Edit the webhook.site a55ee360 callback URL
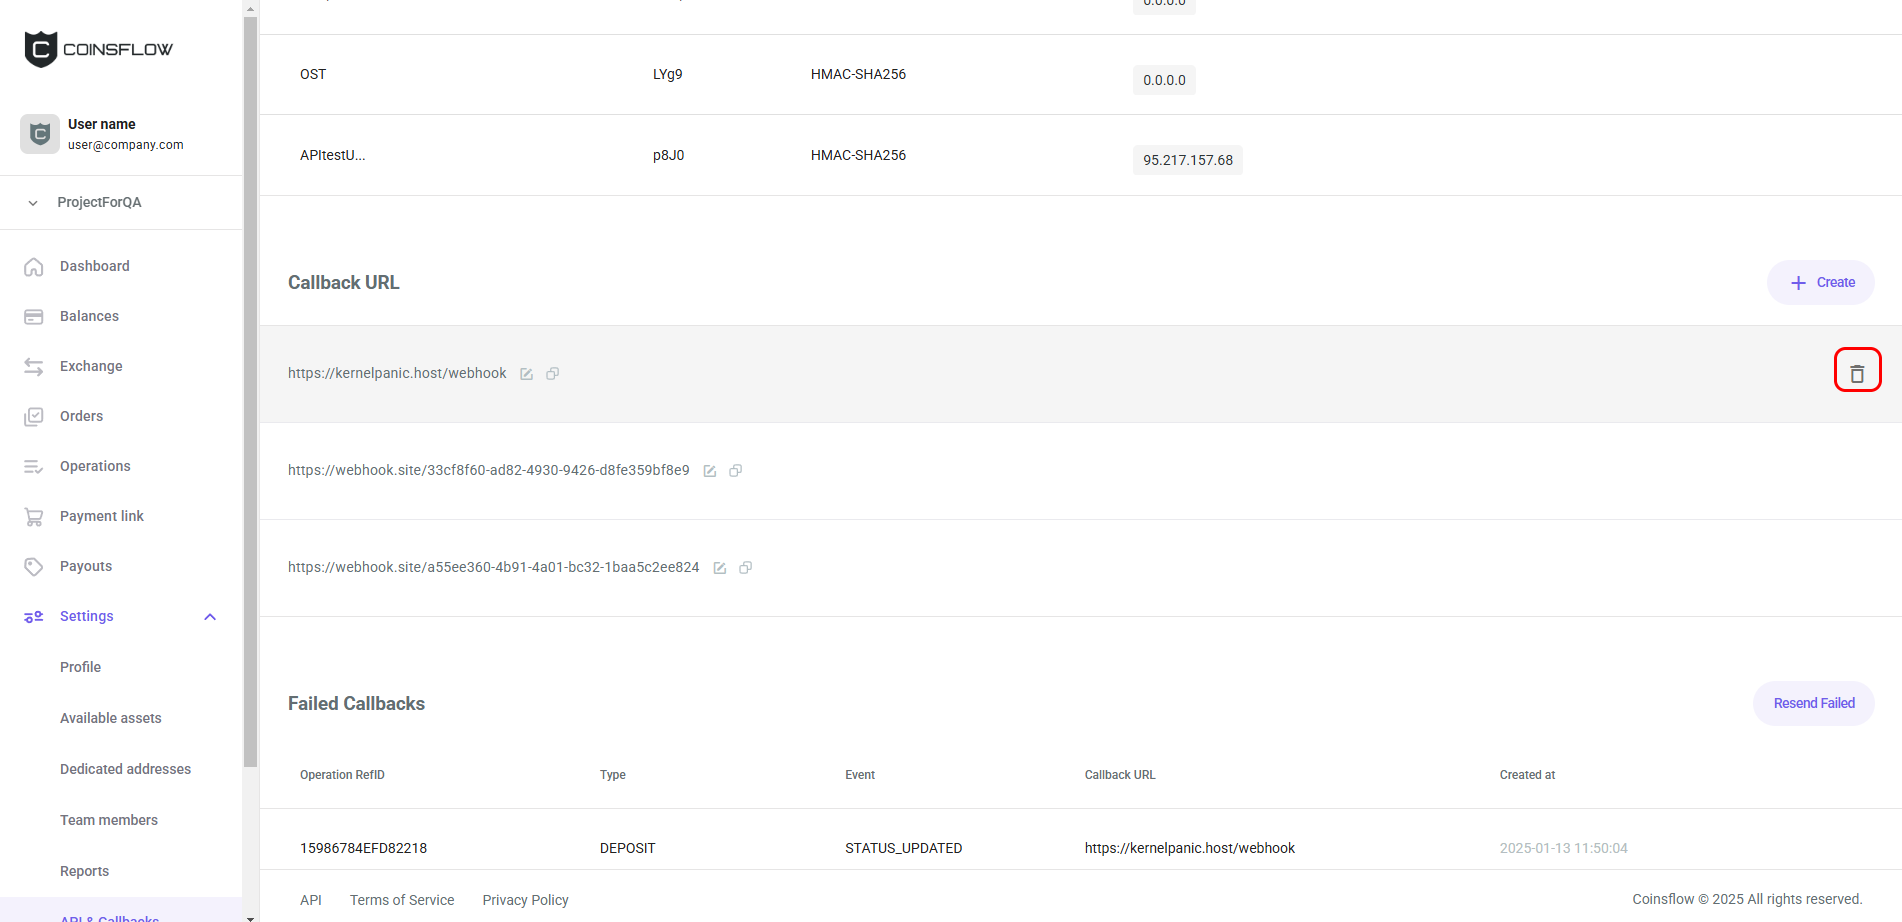The width and height of the screenshot is (1902, 922). 719,568
